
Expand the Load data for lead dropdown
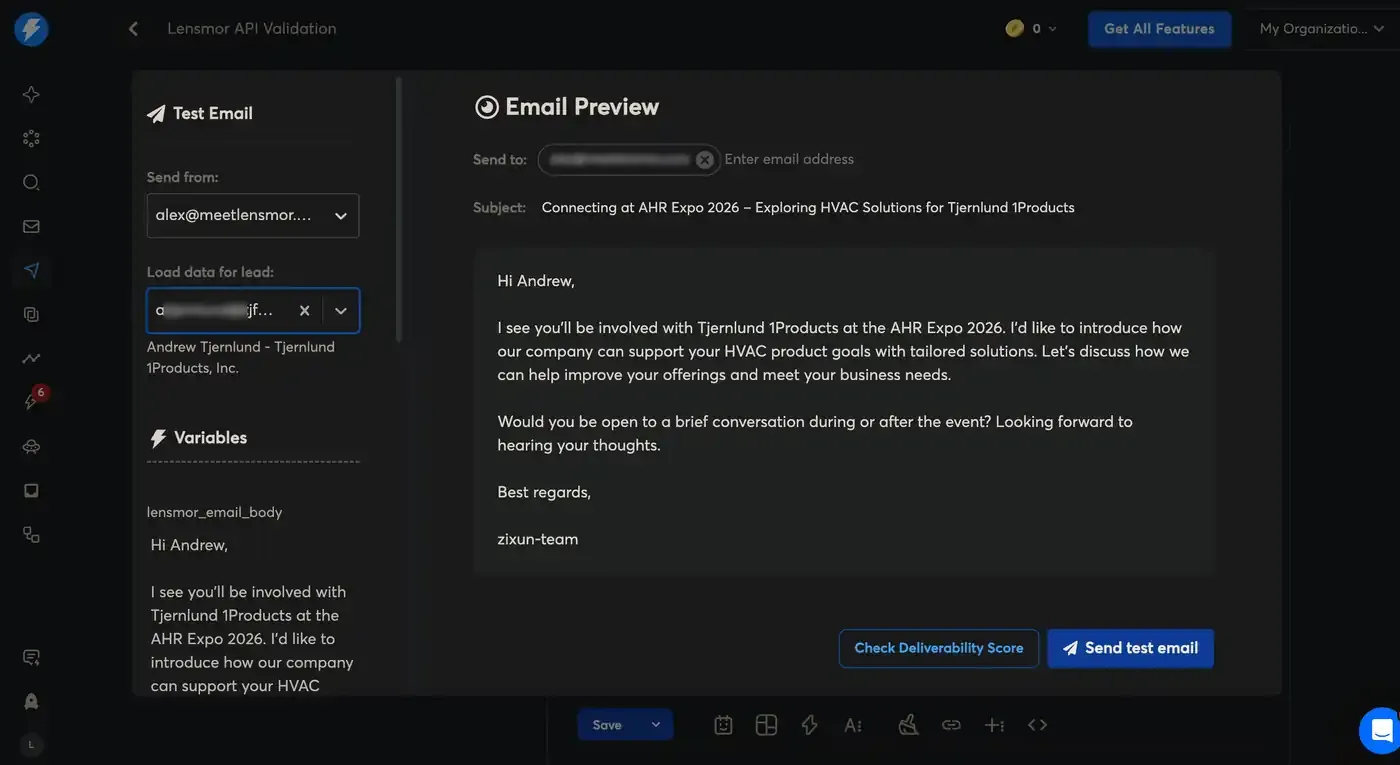point(341,311)
